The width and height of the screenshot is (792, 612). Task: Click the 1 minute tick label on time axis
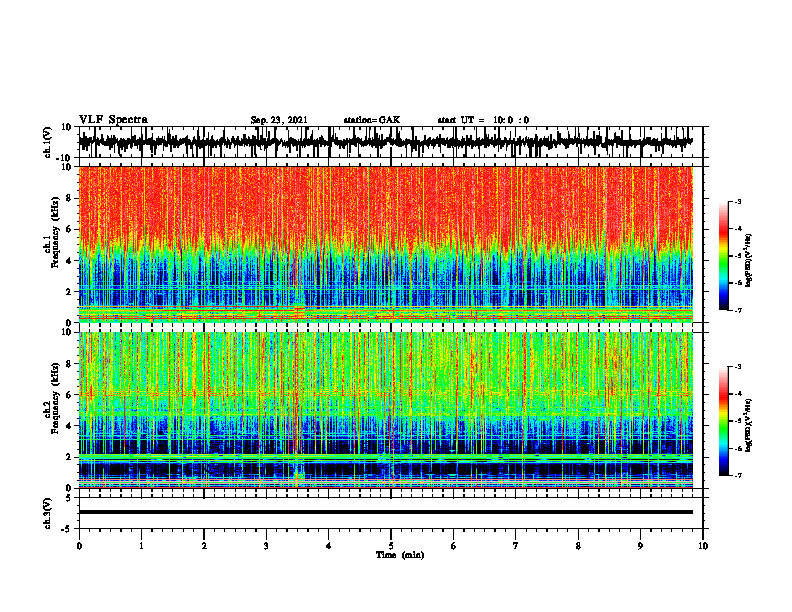(x=141, y=546)
